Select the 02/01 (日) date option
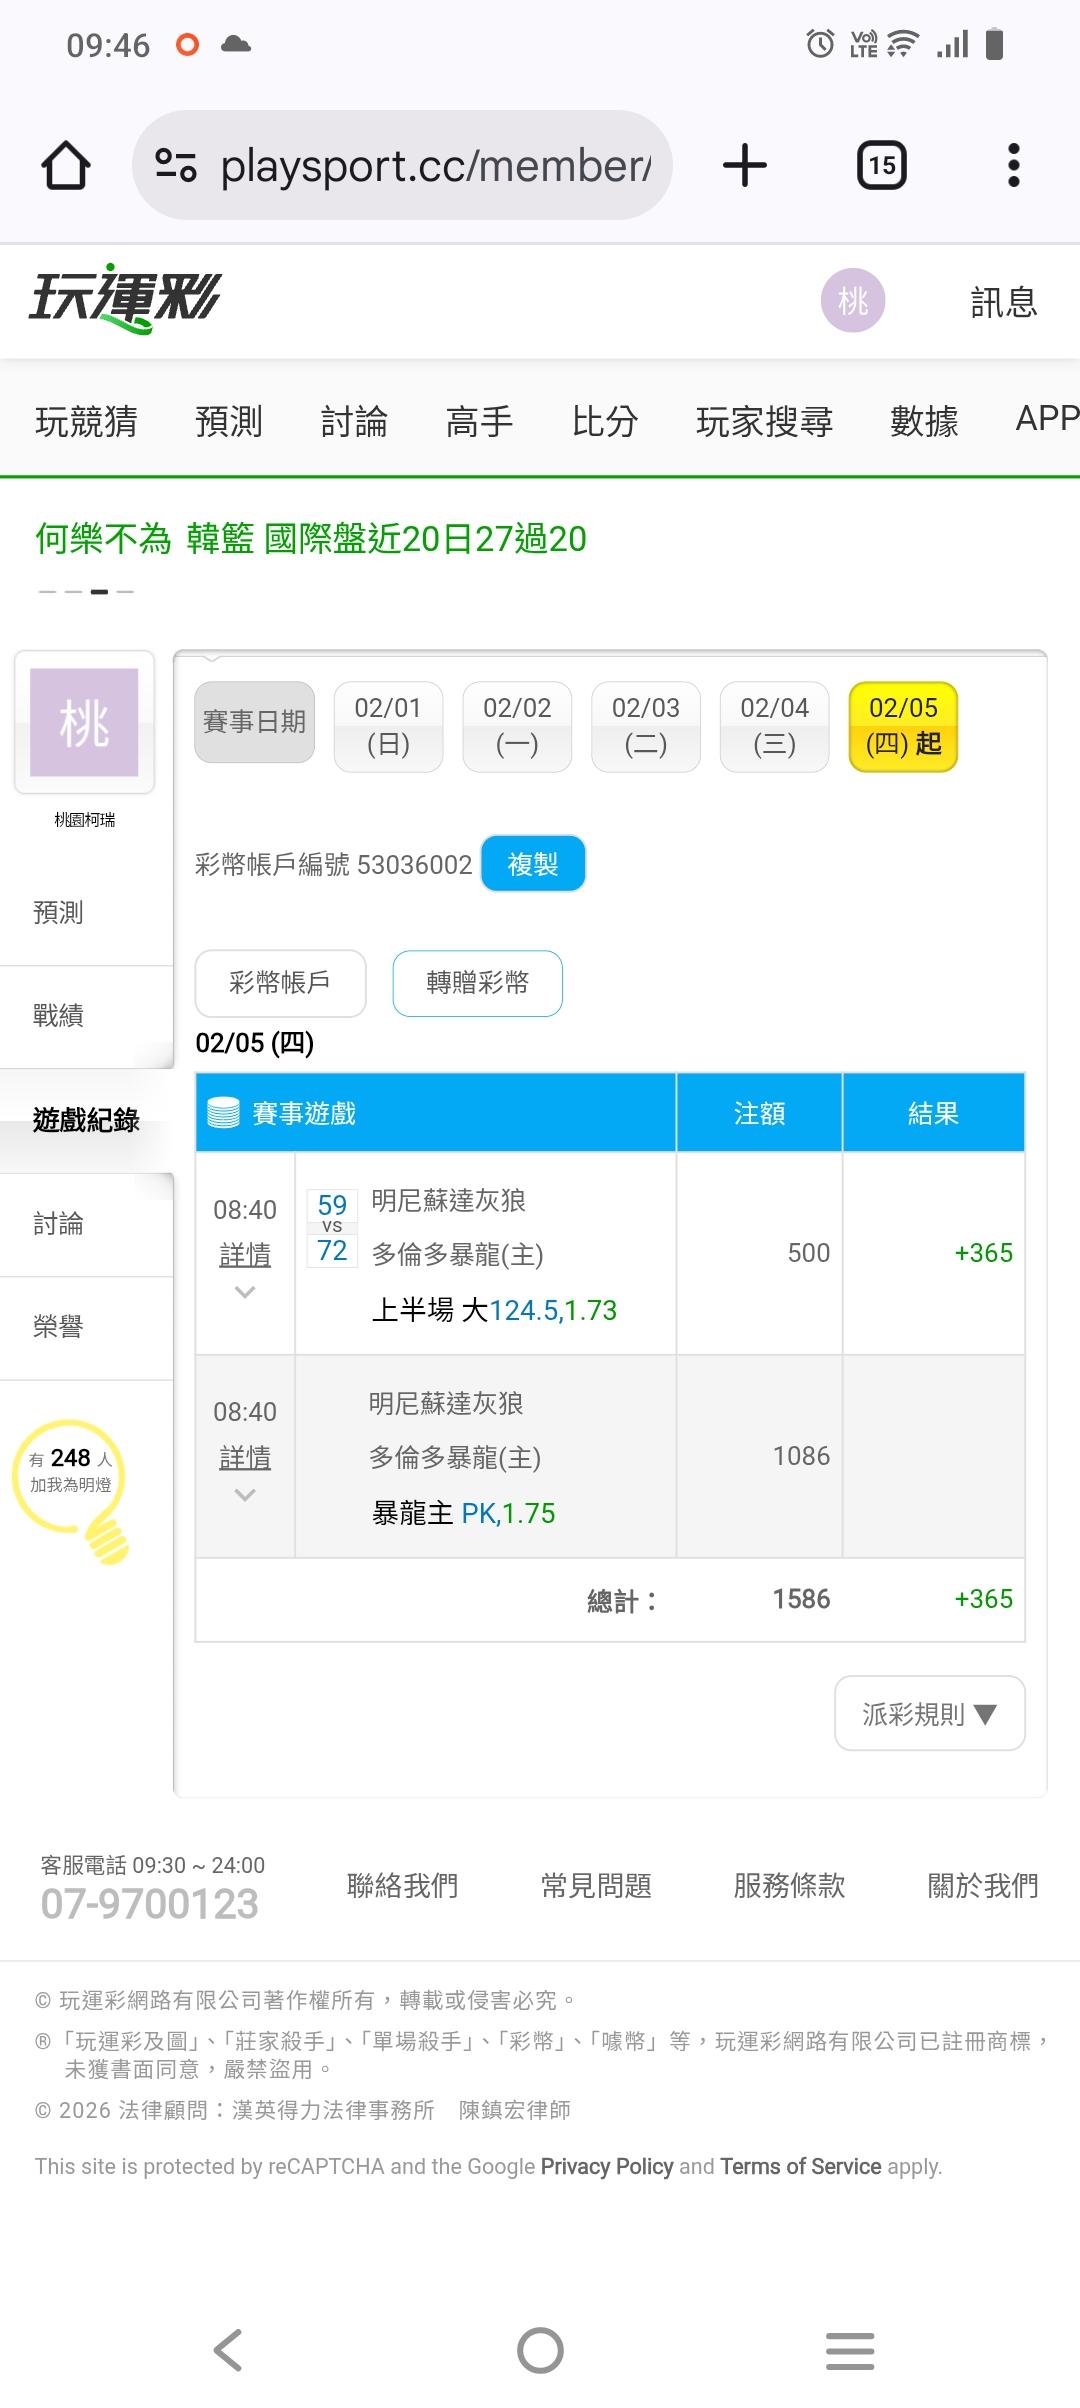The width and height of the screenshot is (1080, 2408). point(388,727)
